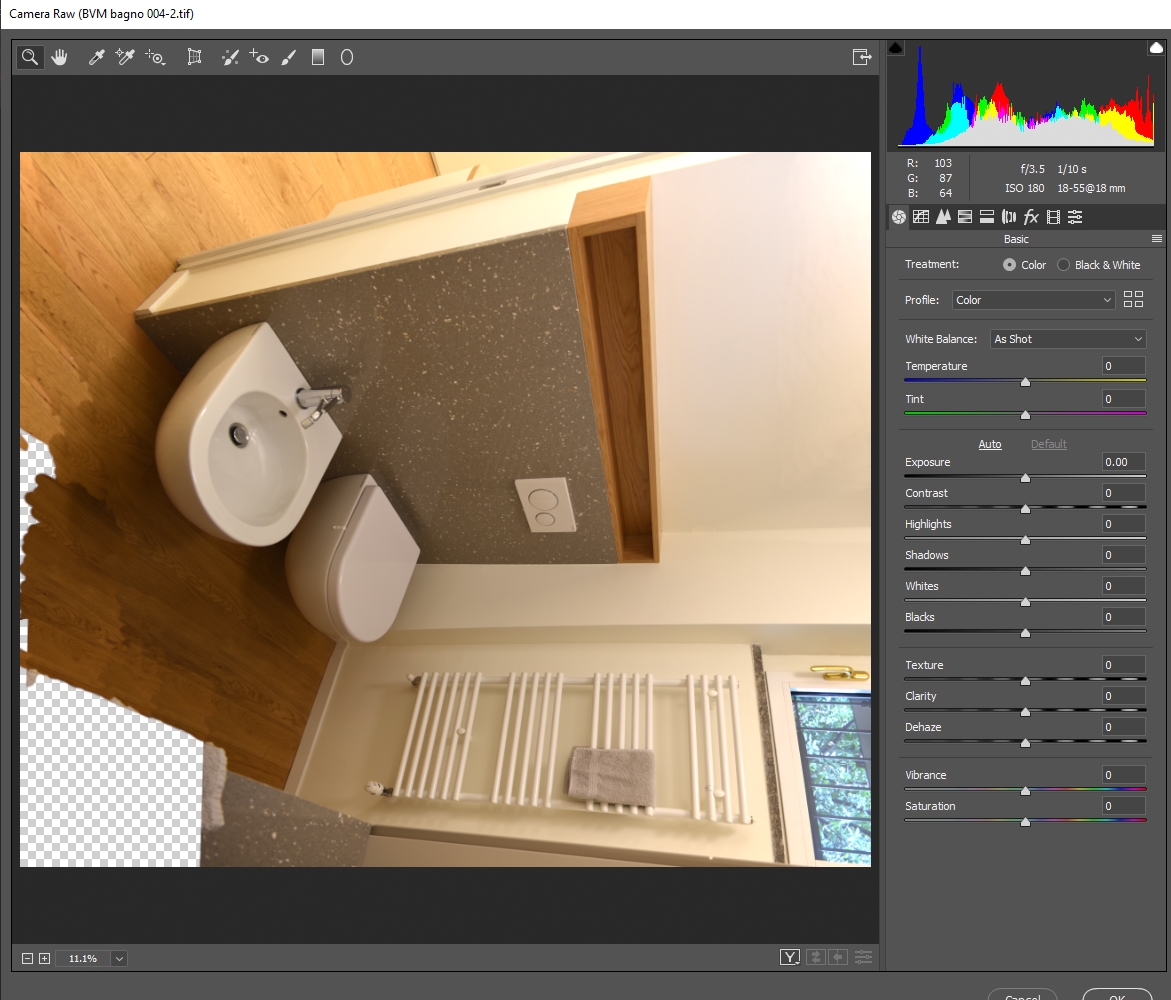The height and width of the screenshot is (1000, 1171).
Task: Choose the Transform tool in toolbar
Action: coord(195,58)
